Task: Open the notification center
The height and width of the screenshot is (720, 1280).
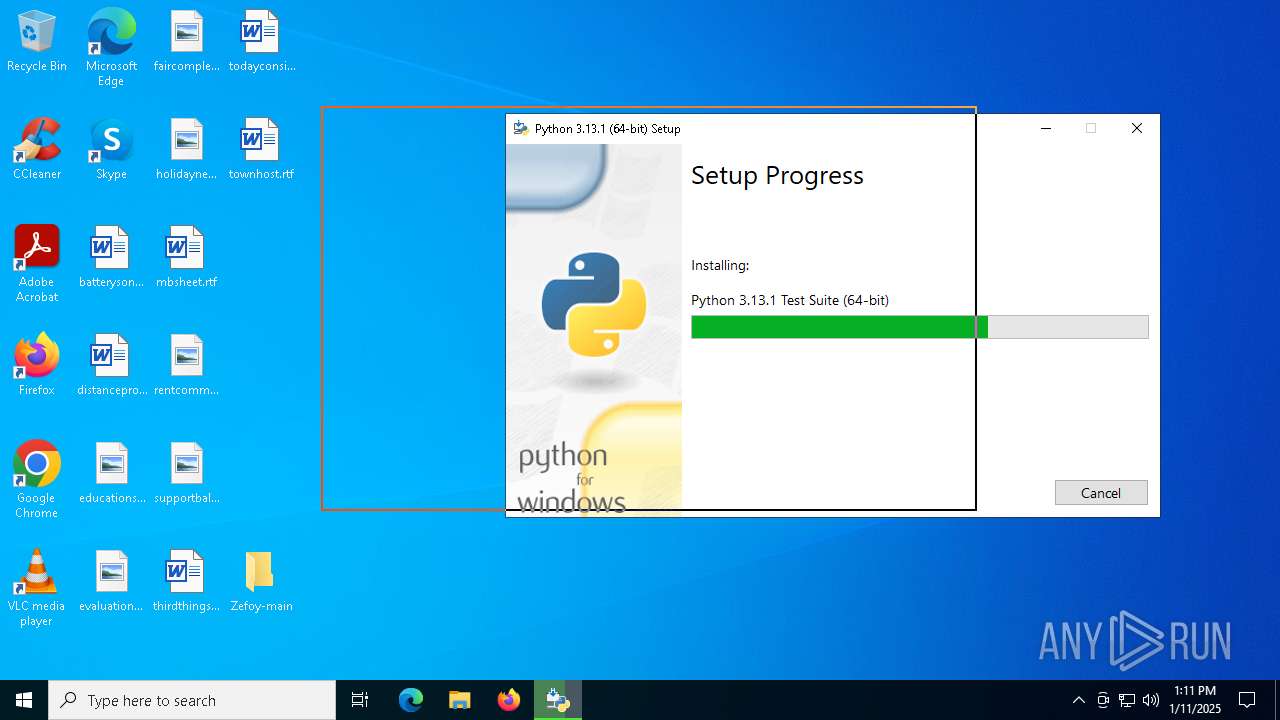Action: pos(1247,700)
